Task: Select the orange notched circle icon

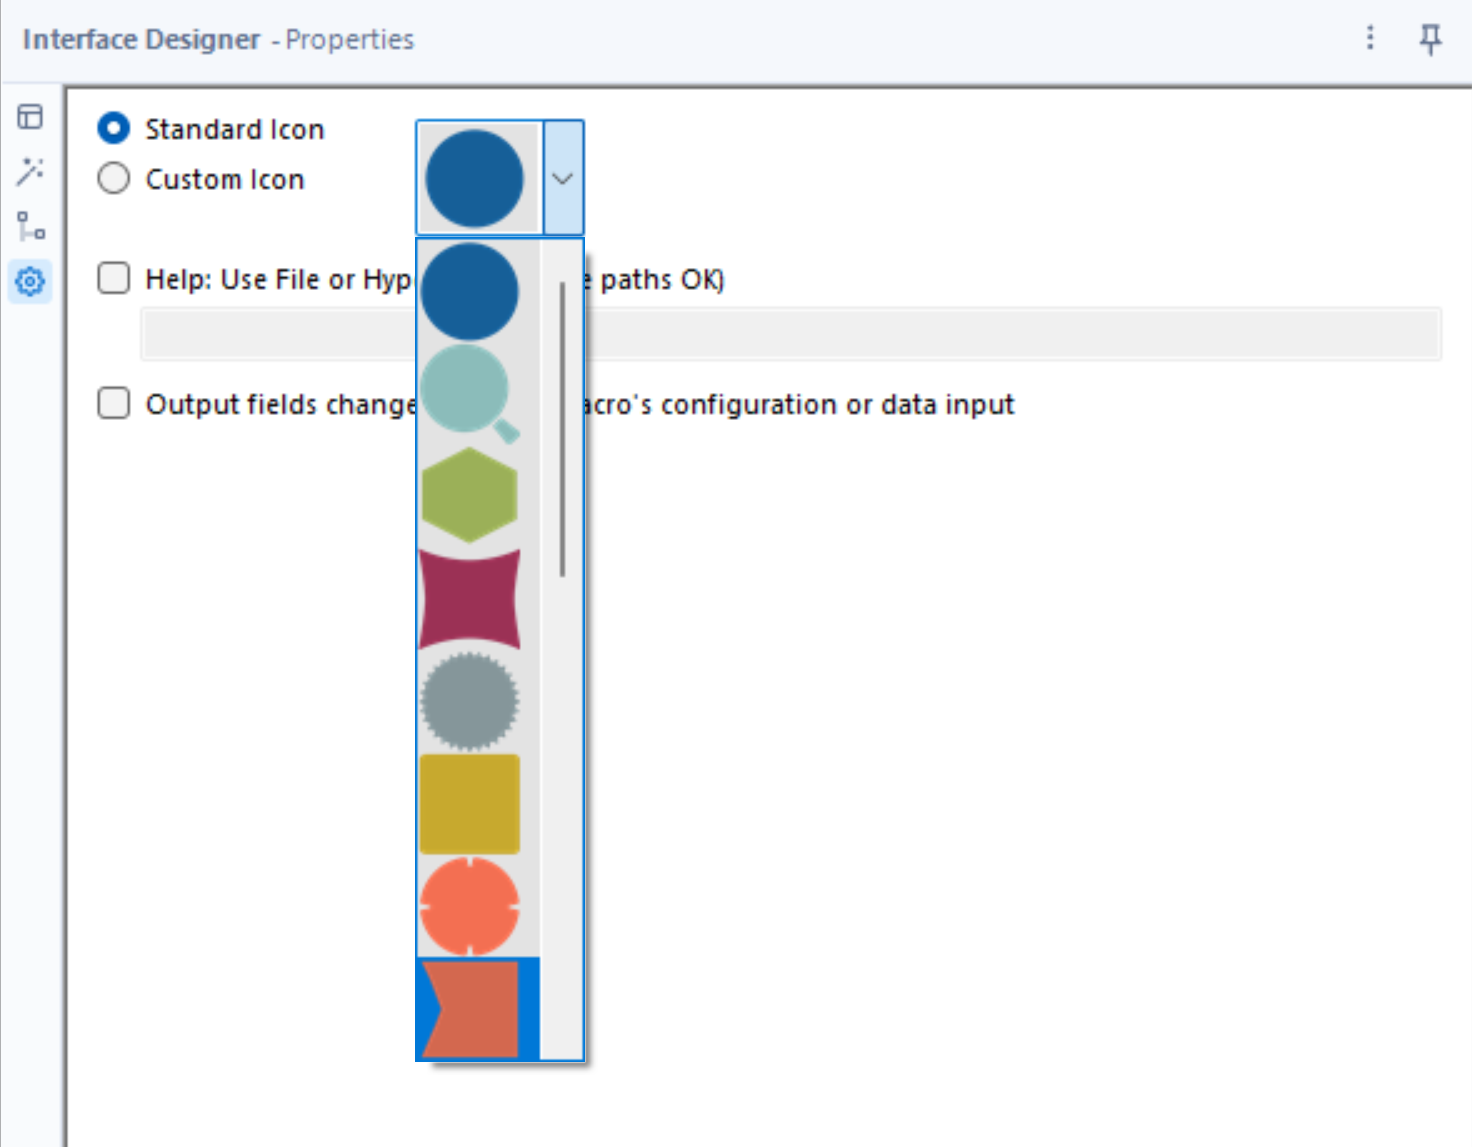Action: [x=469, y=906]
